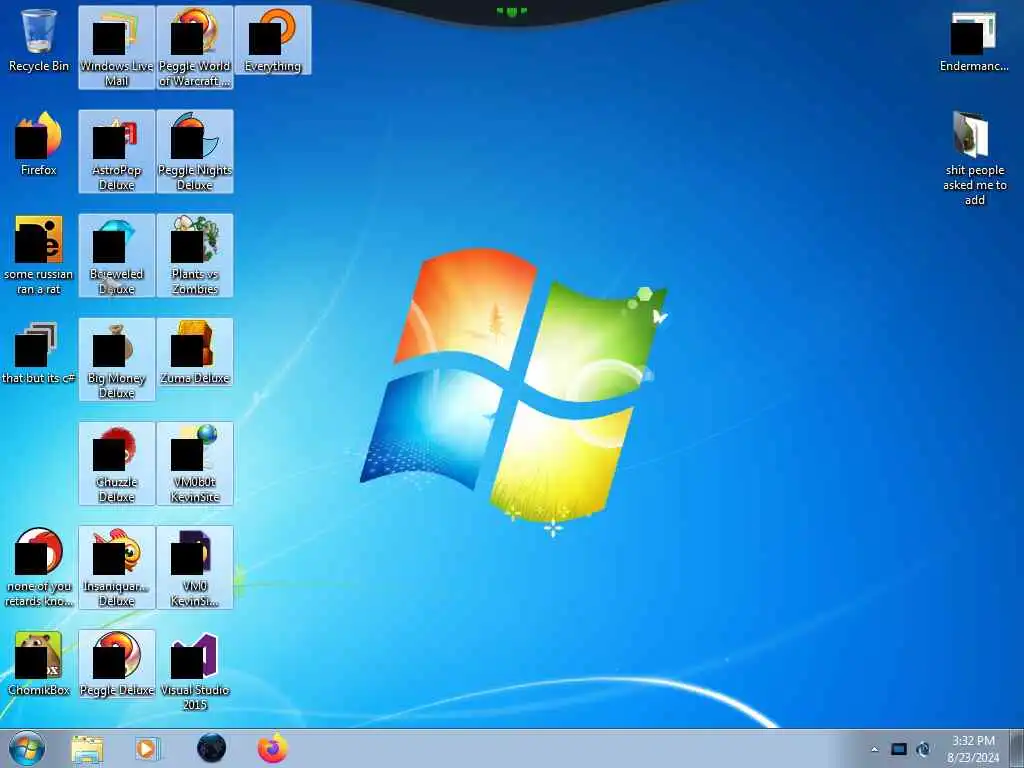1024x768 pixels.
Task: Click the Show desktop button
Action: [1017, 748]
